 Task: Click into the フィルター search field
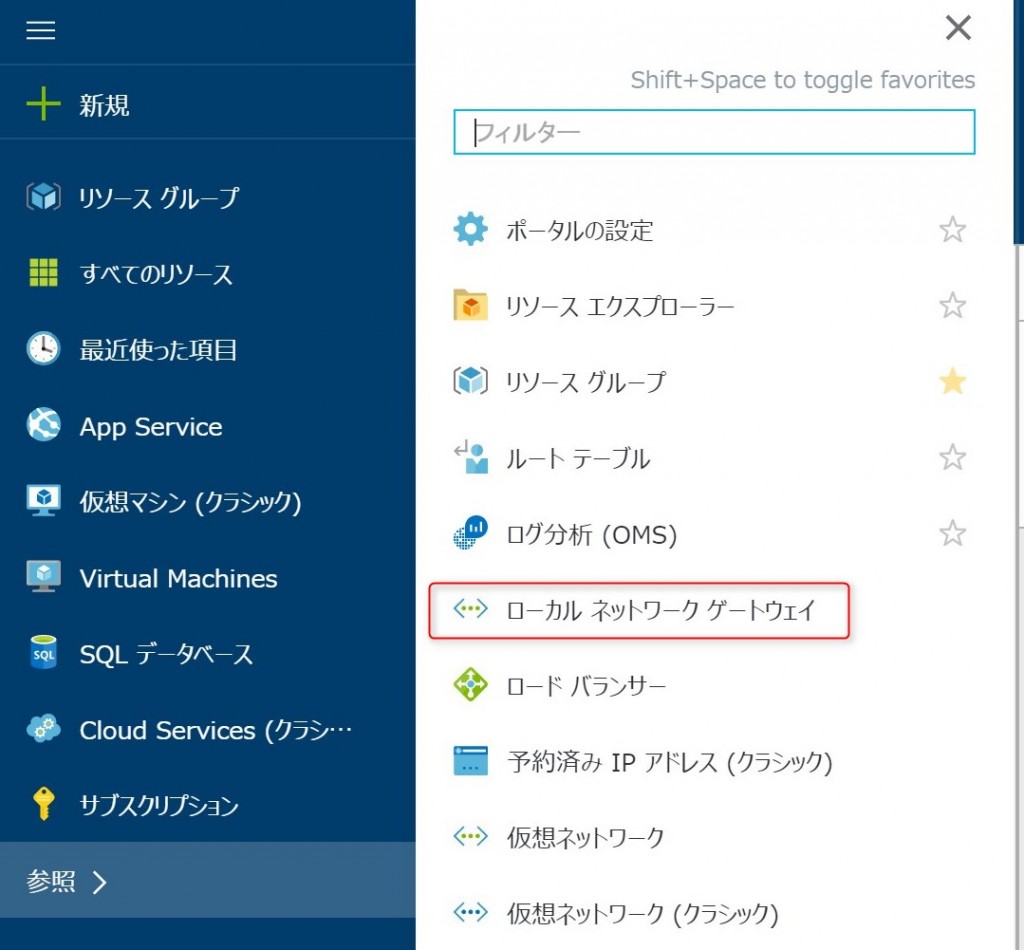click(714, 132)
